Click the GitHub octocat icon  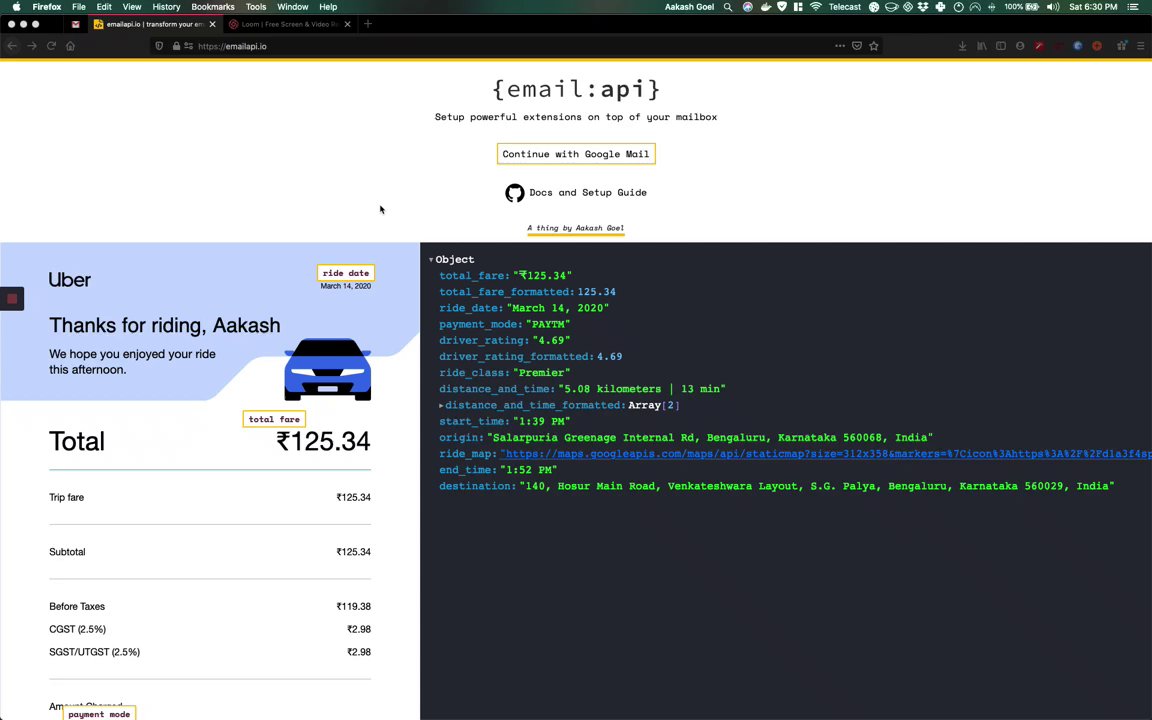(x=515, y=193)
